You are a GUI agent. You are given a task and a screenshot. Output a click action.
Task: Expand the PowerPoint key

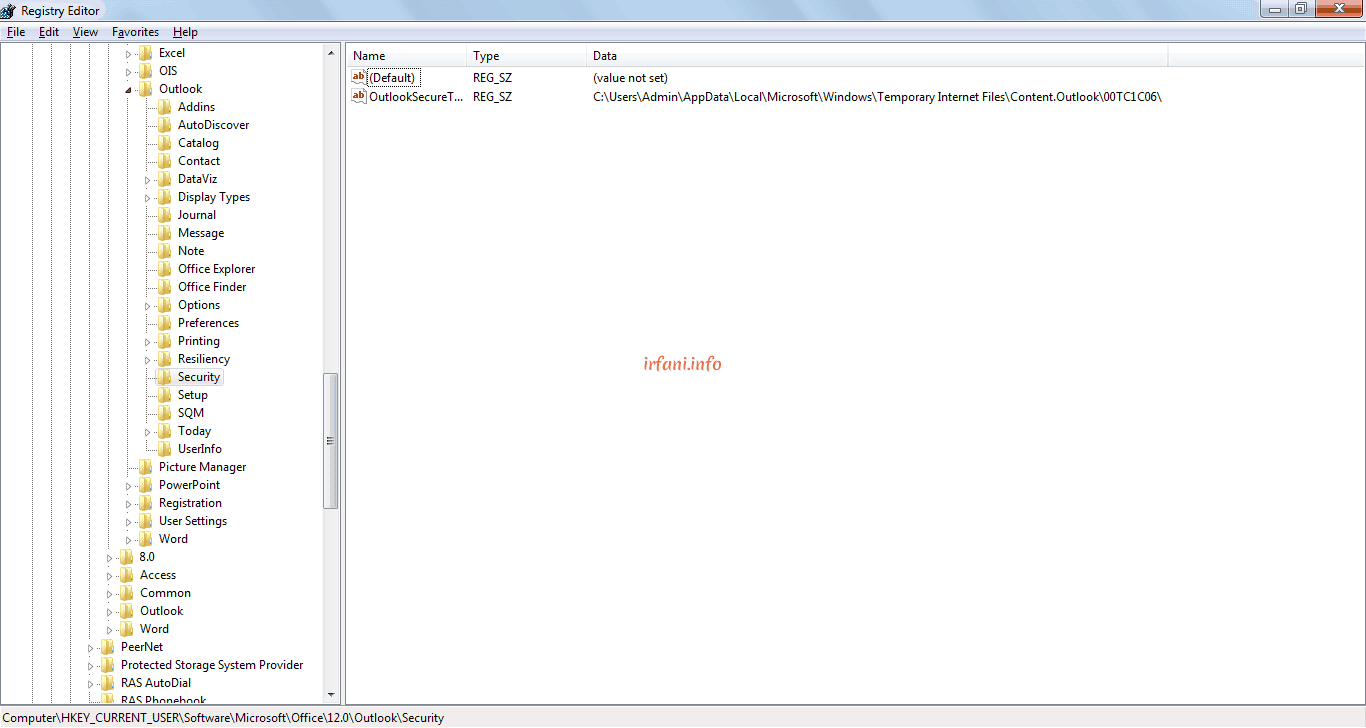129,485
